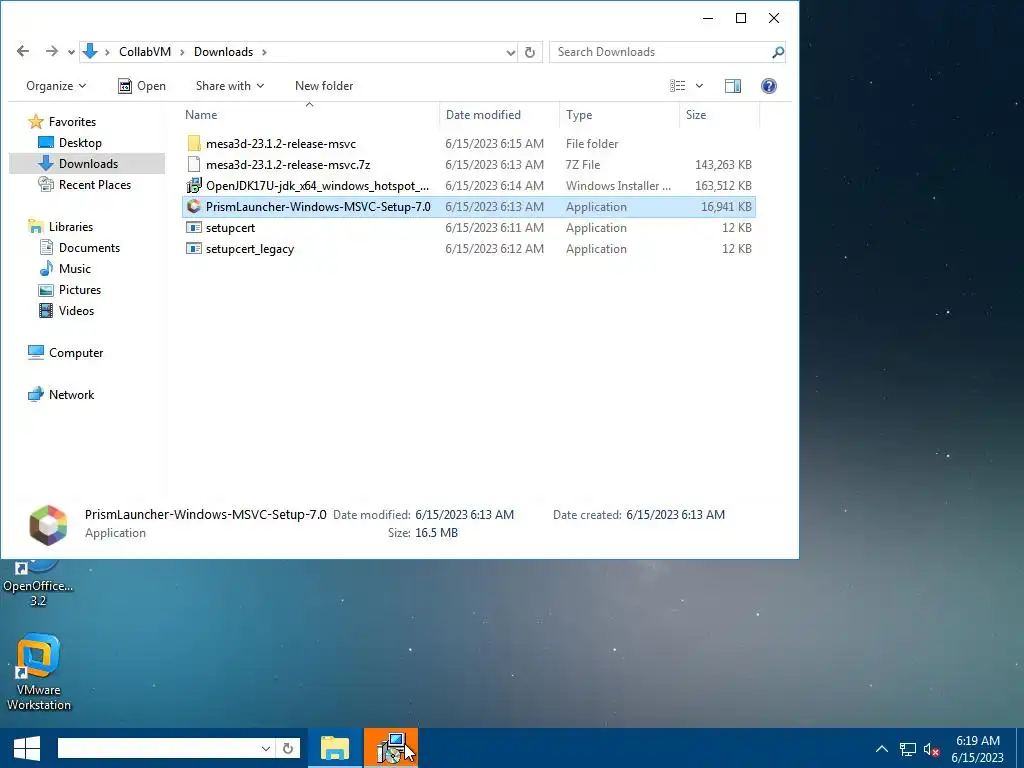Open the Windows Start button
The width and height of the screenshot is (1024, 768).
tap(26, 748)
